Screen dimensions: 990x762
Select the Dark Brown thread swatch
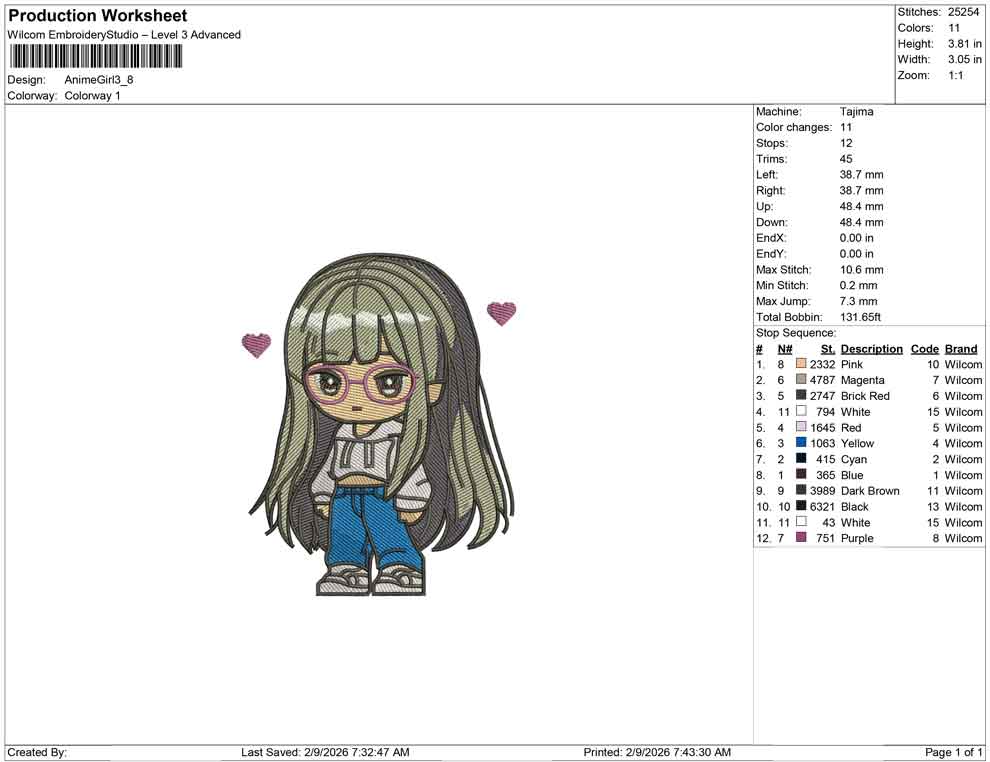click(800, 491)
